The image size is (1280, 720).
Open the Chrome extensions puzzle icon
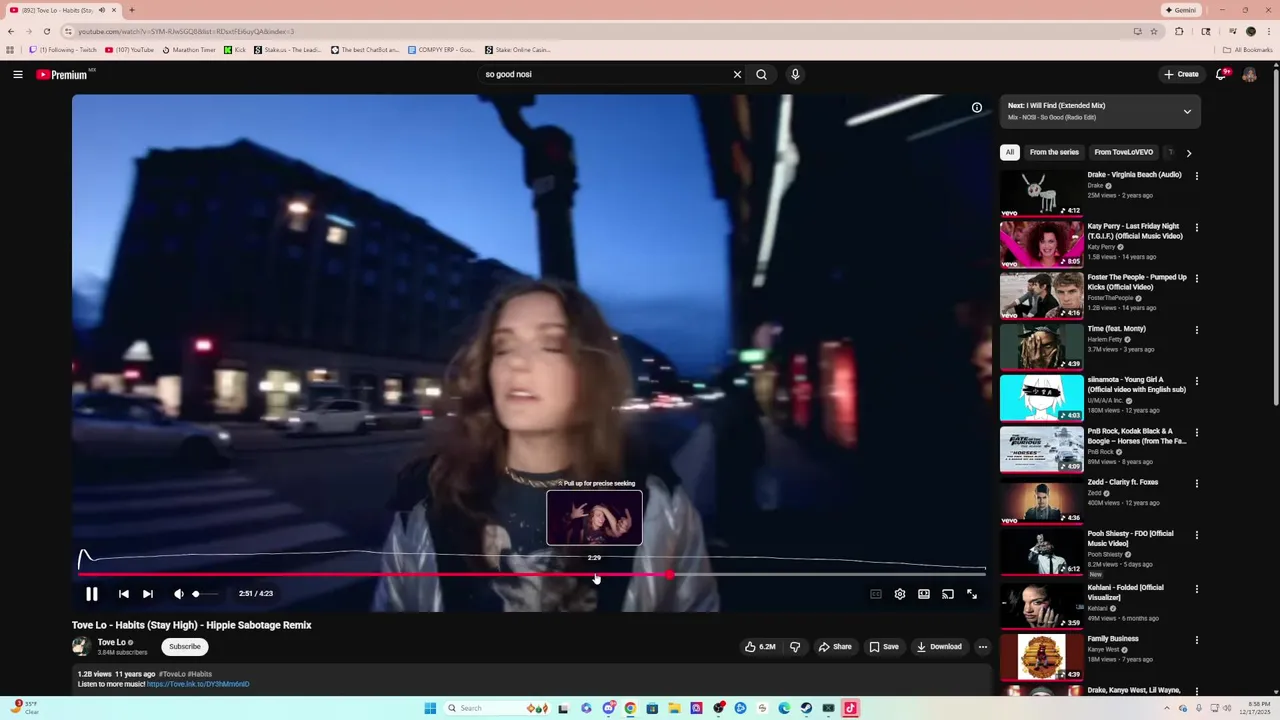[x=1179, y=31]
